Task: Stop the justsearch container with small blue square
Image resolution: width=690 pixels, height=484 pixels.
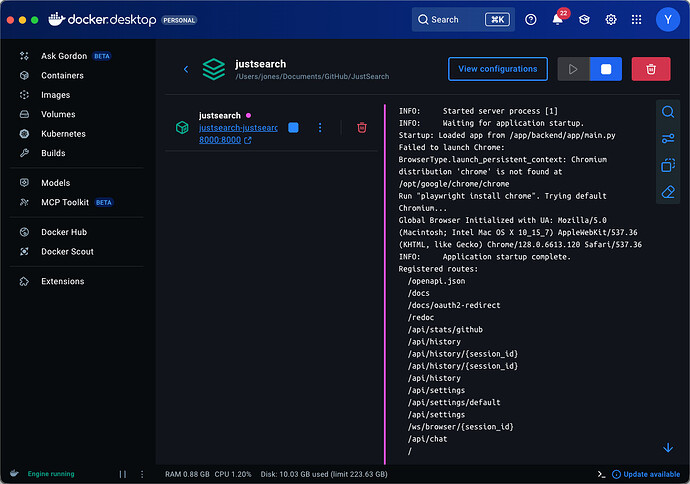Action: click(293, 128)
